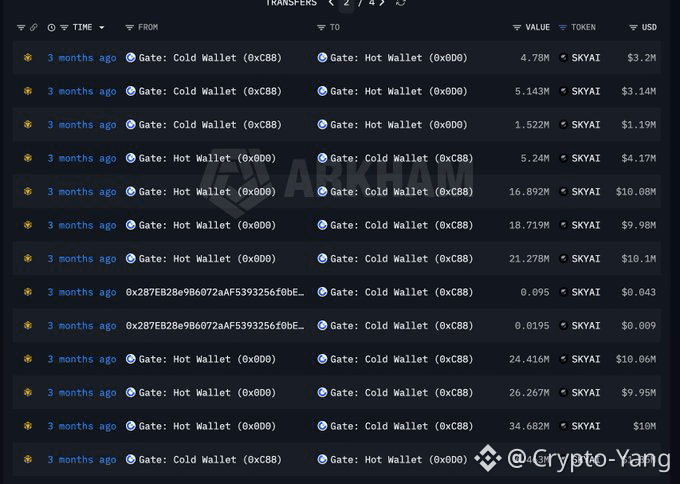Click the SKYAI token name in the 5.143M row

coord(585,91)
